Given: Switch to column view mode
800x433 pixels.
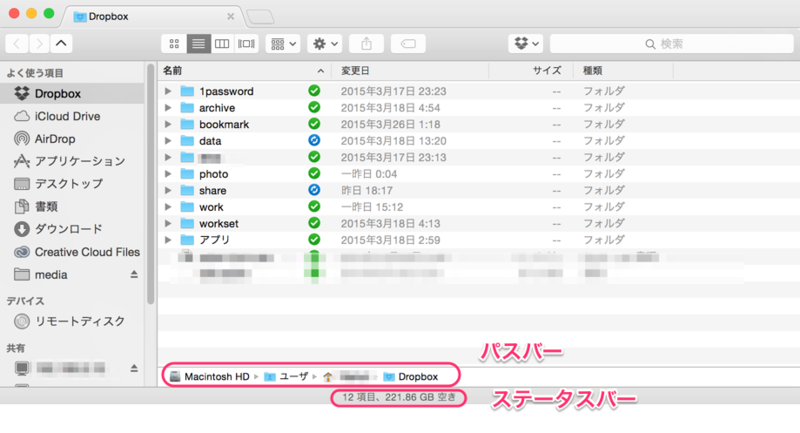Looking at the screenshot, I should pyautogui.click(x=222, y=44).
